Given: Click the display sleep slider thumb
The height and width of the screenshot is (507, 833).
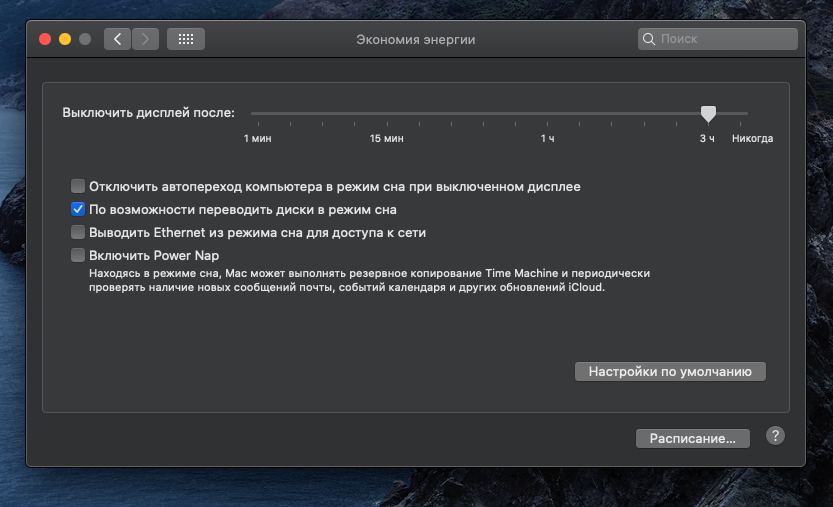Looking at the screenshot, I should pos(708,114).
